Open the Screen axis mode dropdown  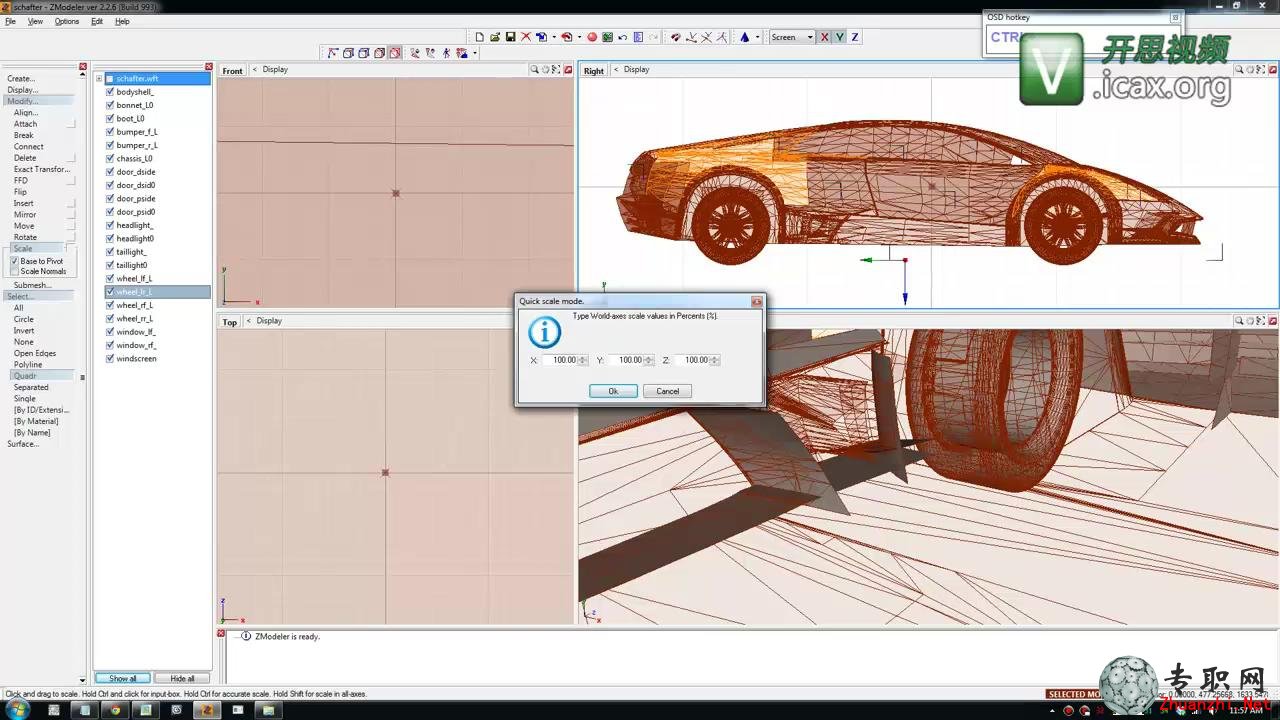tap(810, 37)
